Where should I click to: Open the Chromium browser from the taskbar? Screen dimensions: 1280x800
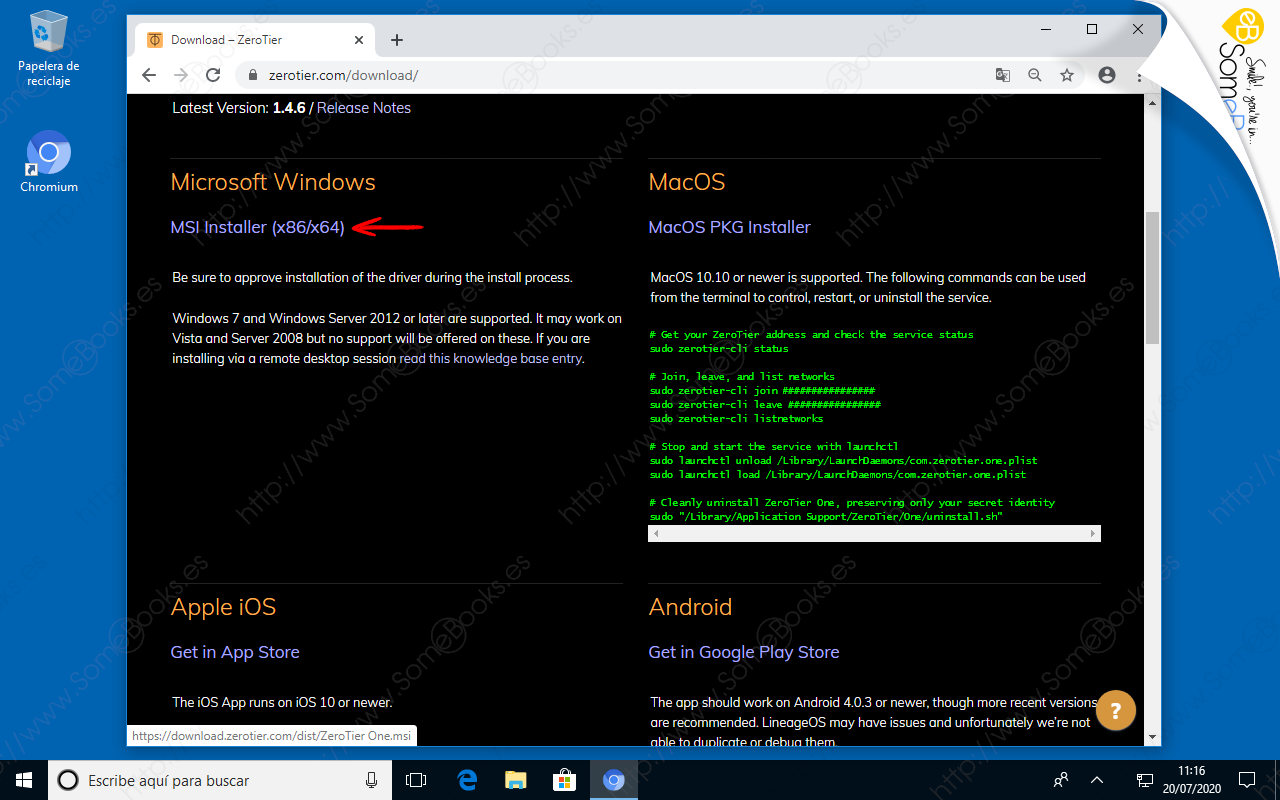click(x=614, y=779)
